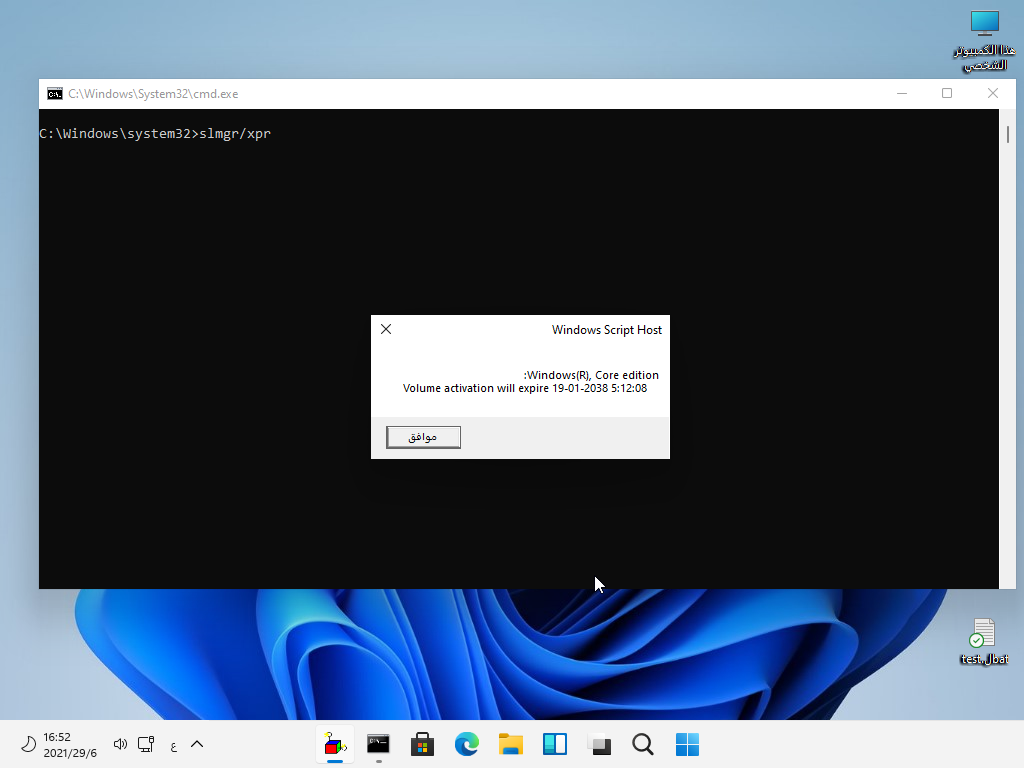The height and width of the screenshot is (768, 1024).
Task: Click the Windows Script Host dialog title
Action: click(607, 330)
